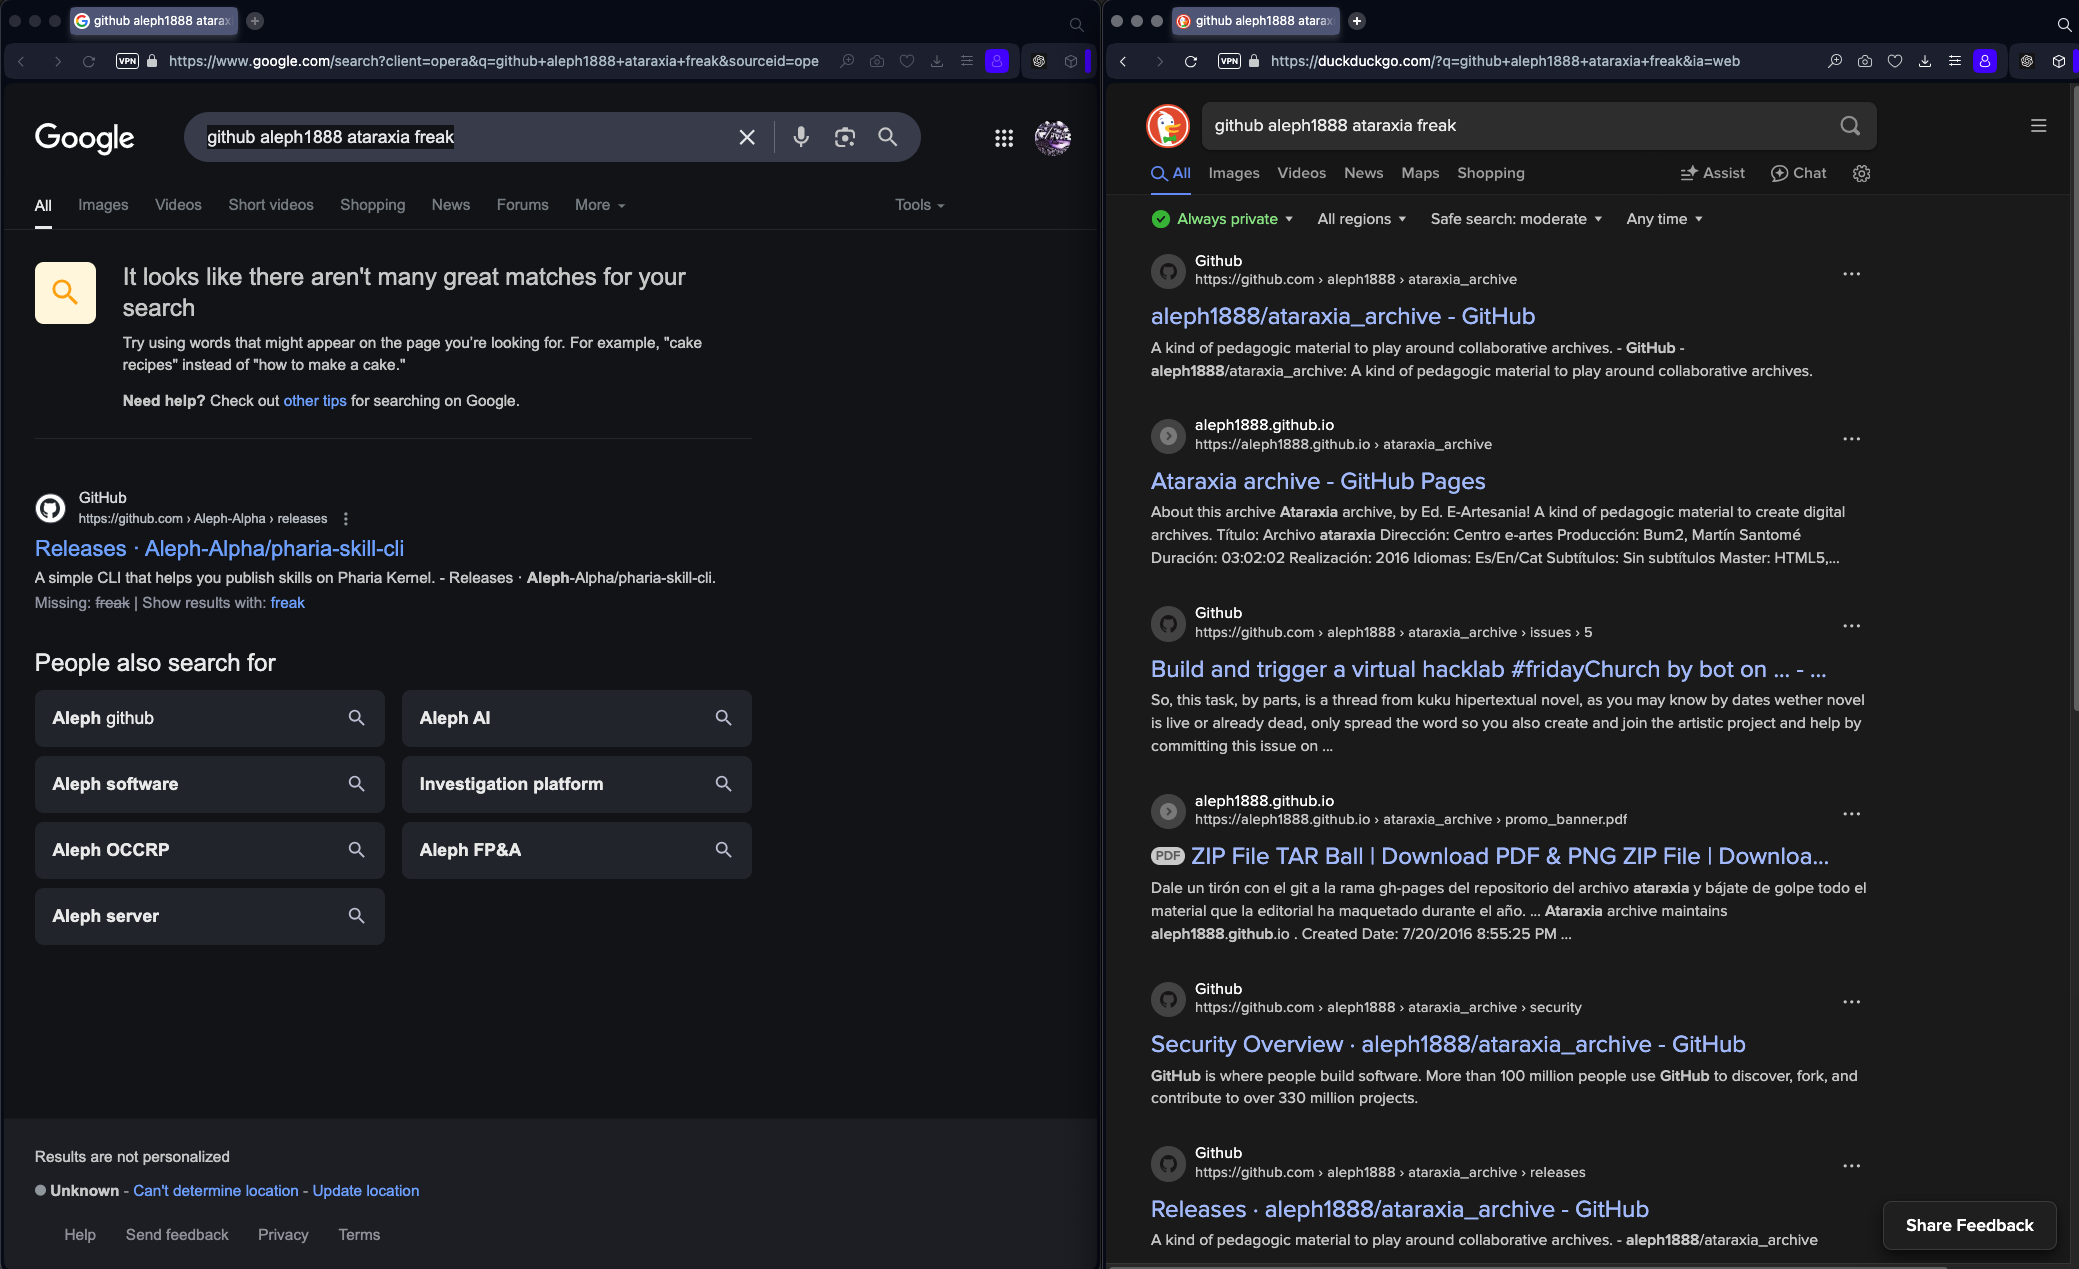Open the DuckDuckGo hamburger menu
The width and height of the screenshot is (2079, 1269).
[x=2038, y=126]
